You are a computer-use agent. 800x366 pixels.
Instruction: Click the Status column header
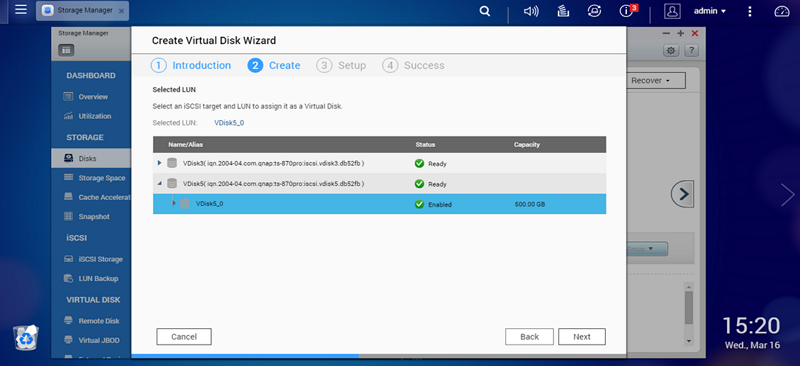tap(425, 144)
